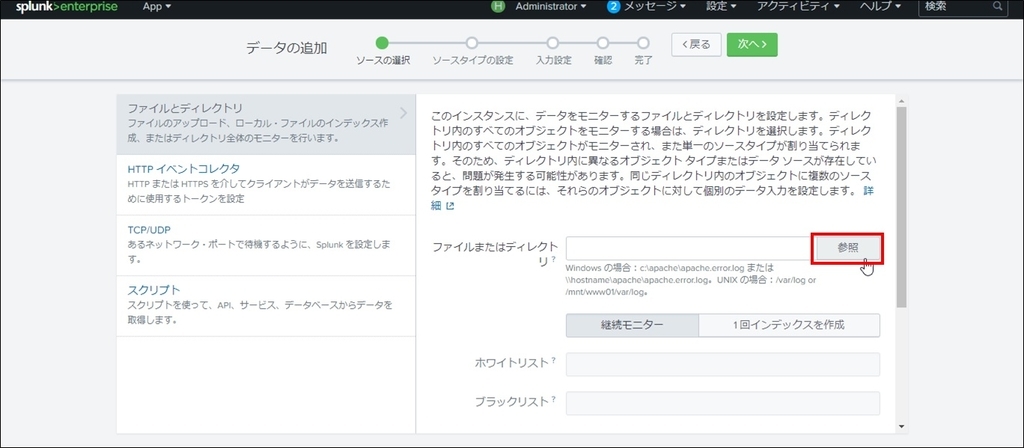The height and width of the screenshot is (448, 1024).
Task: Open the アクティビティ menu
Action: click(799, 7)
